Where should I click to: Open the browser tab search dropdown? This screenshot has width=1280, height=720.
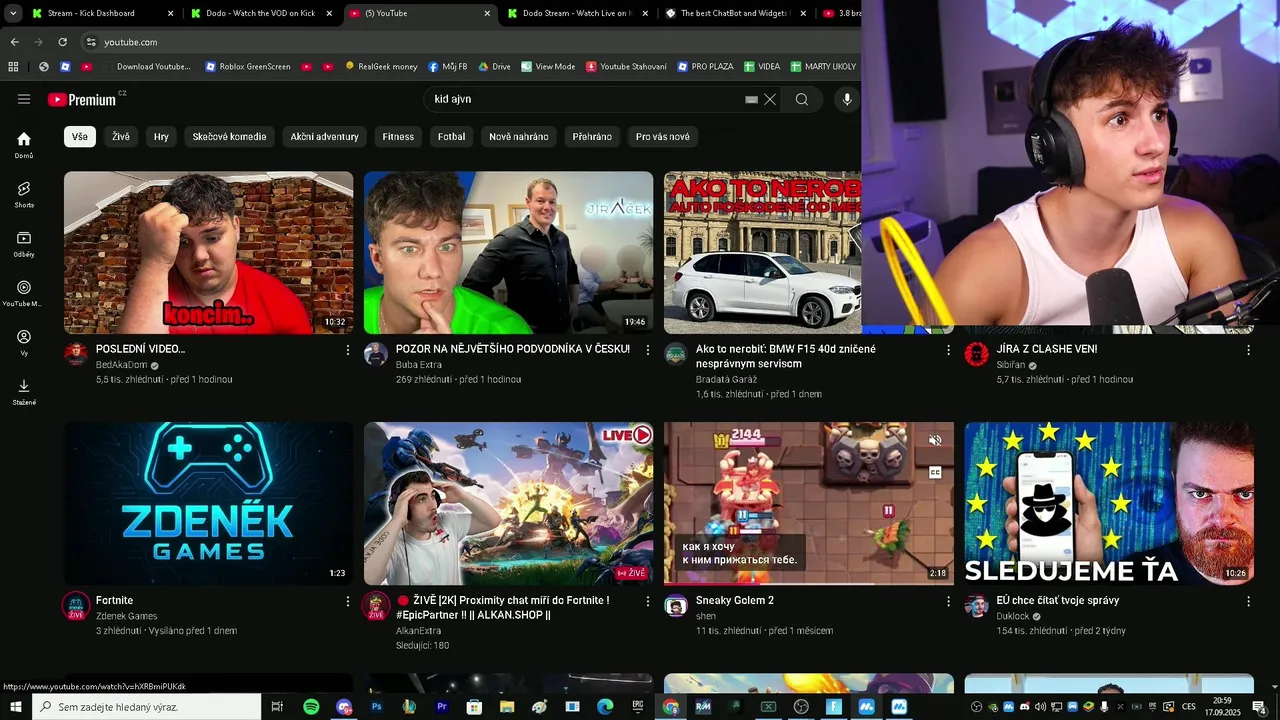click(13, 13)
